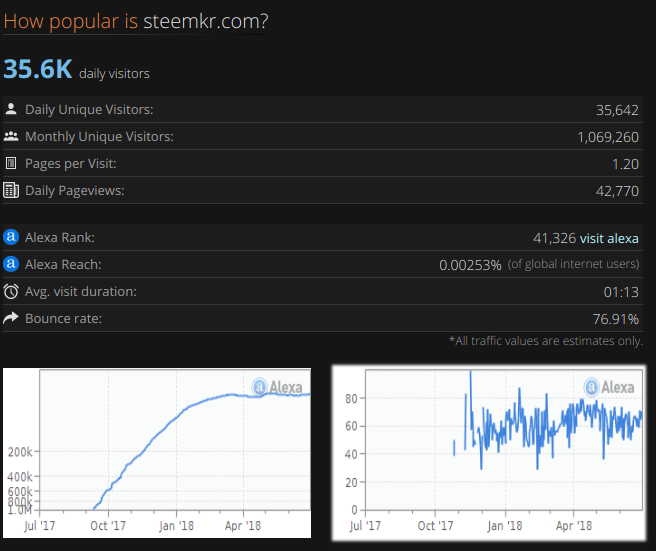Select the Daily Pageviews value 42,770
This screenshot has height=551, width=656.
click(x=617, y=191)
